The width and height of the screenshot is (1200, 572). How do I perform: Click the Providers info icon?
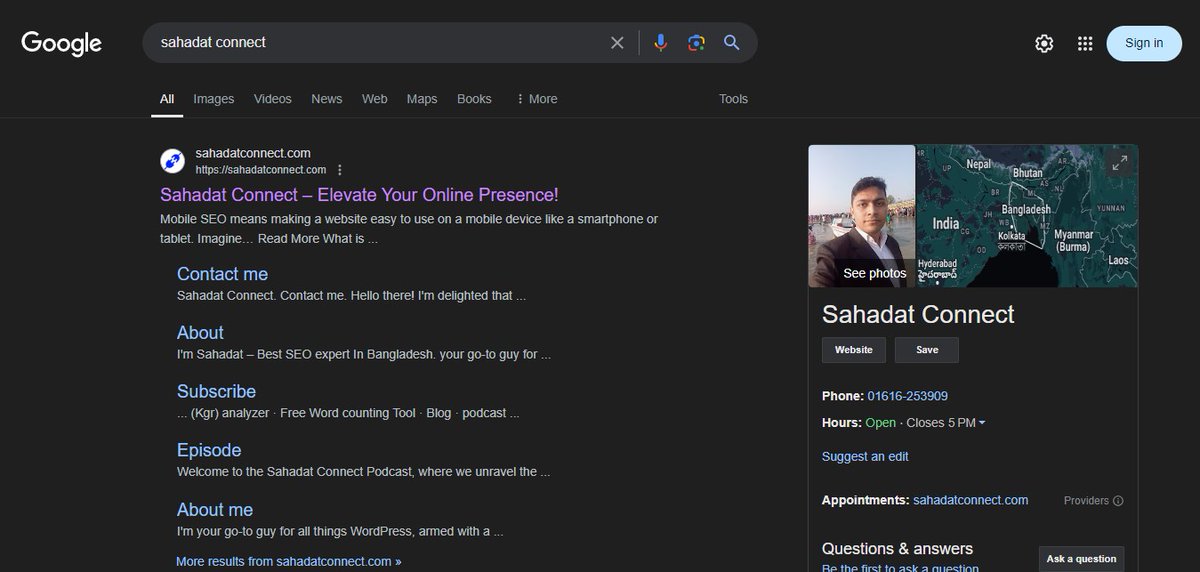click(1118, 501)
